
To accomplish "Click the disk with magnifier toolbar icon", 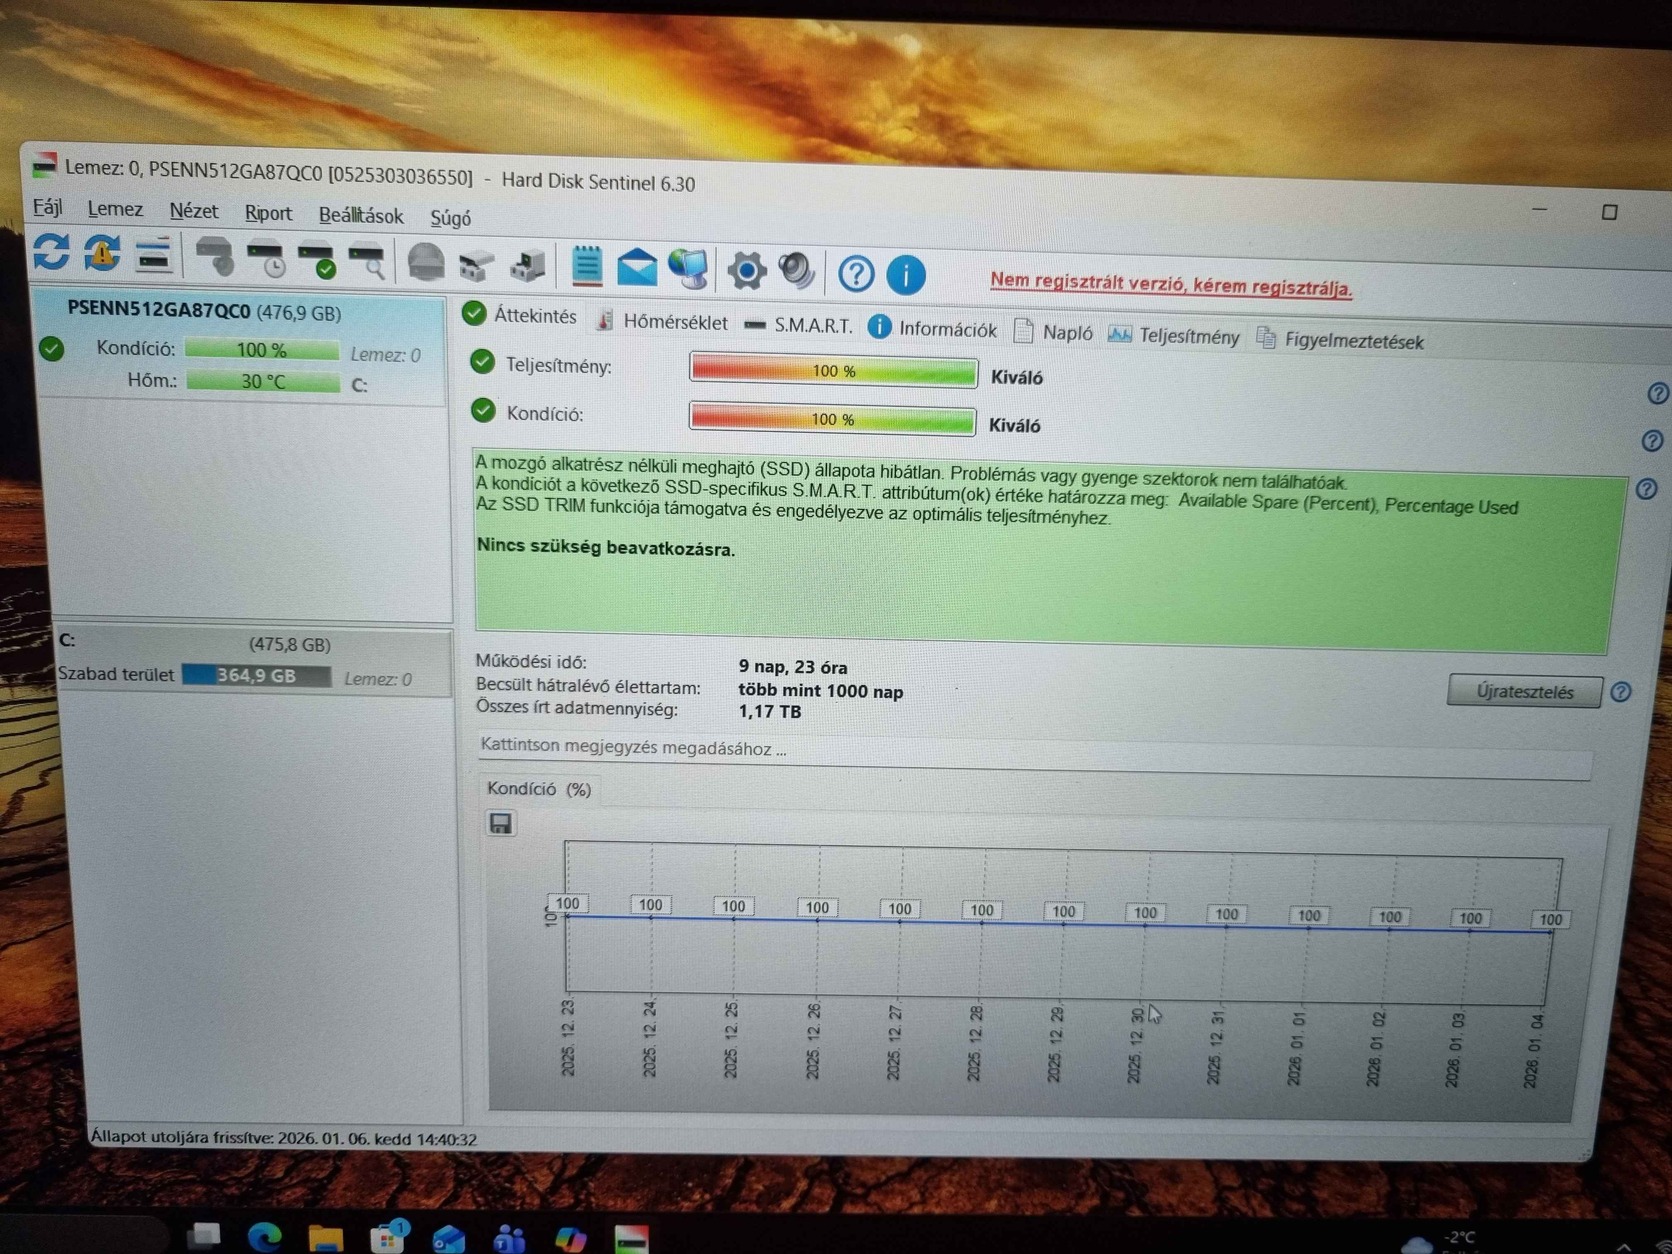I will 368,261.
